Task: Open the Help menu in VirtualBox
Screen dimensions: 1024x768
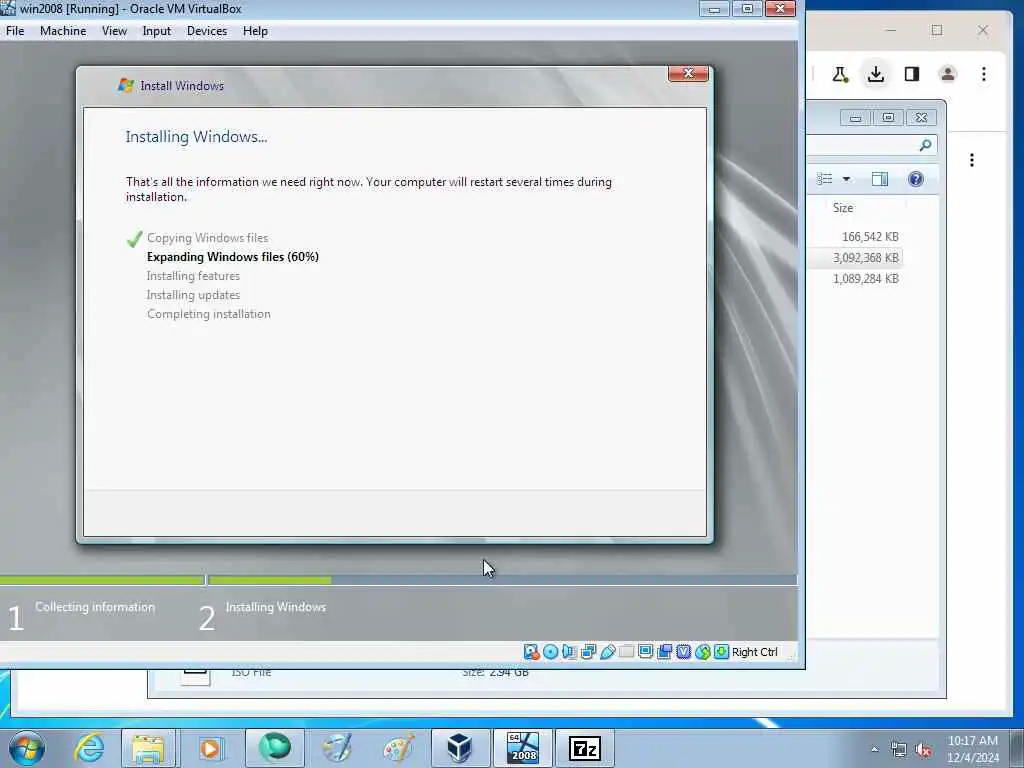Action: coord(255,31)
